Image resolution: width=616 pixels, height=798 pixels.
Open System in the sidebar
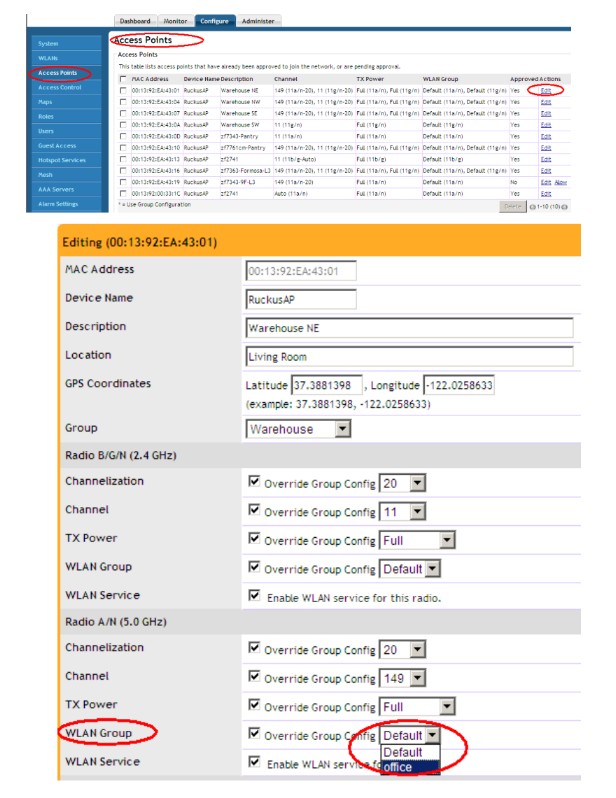(x=66, y=44)
